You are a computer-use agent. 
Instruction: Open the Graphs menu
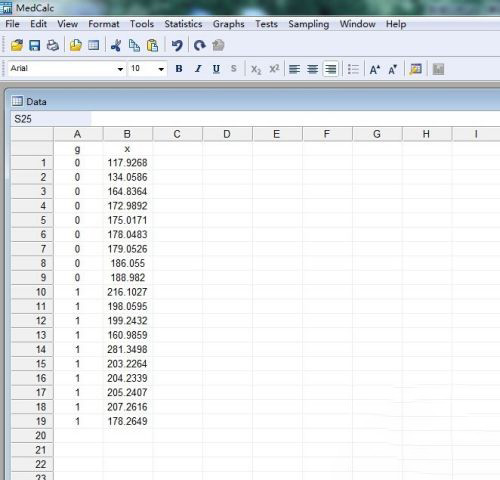[229, 24]
